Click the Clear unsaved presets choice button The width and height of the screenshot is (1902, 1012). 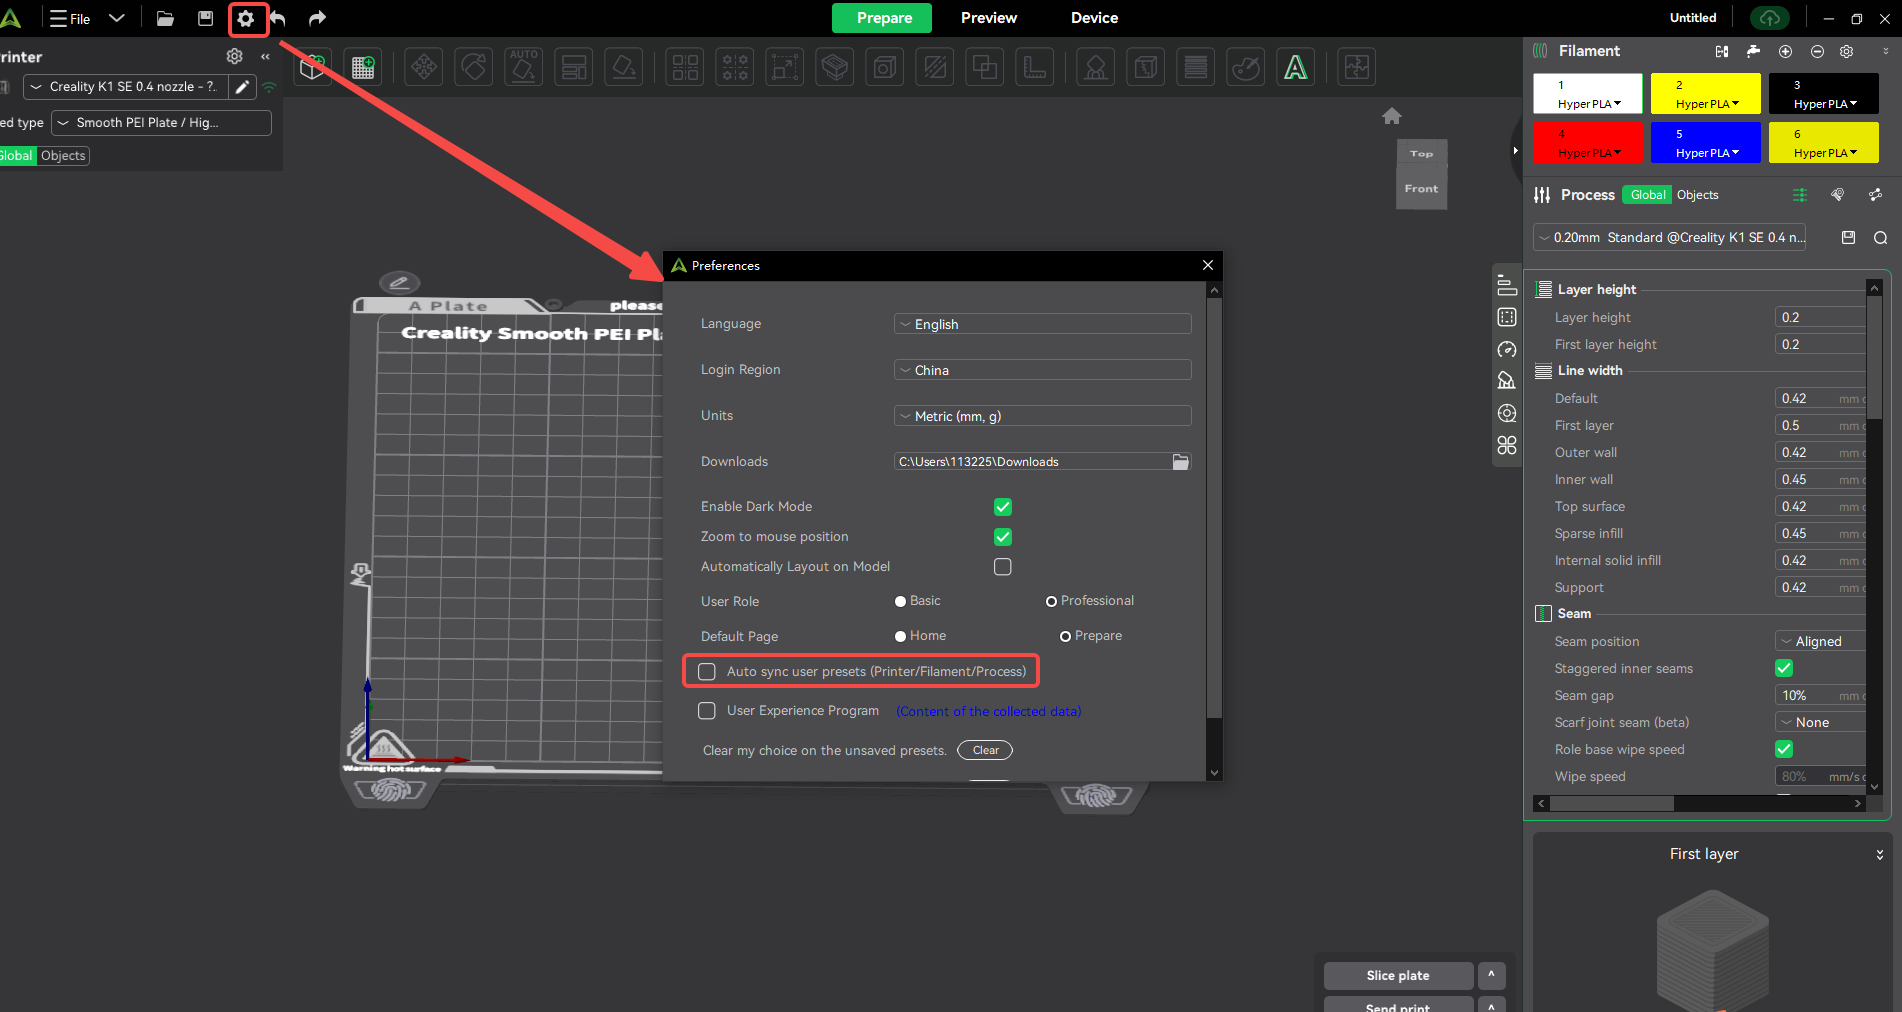985,750
